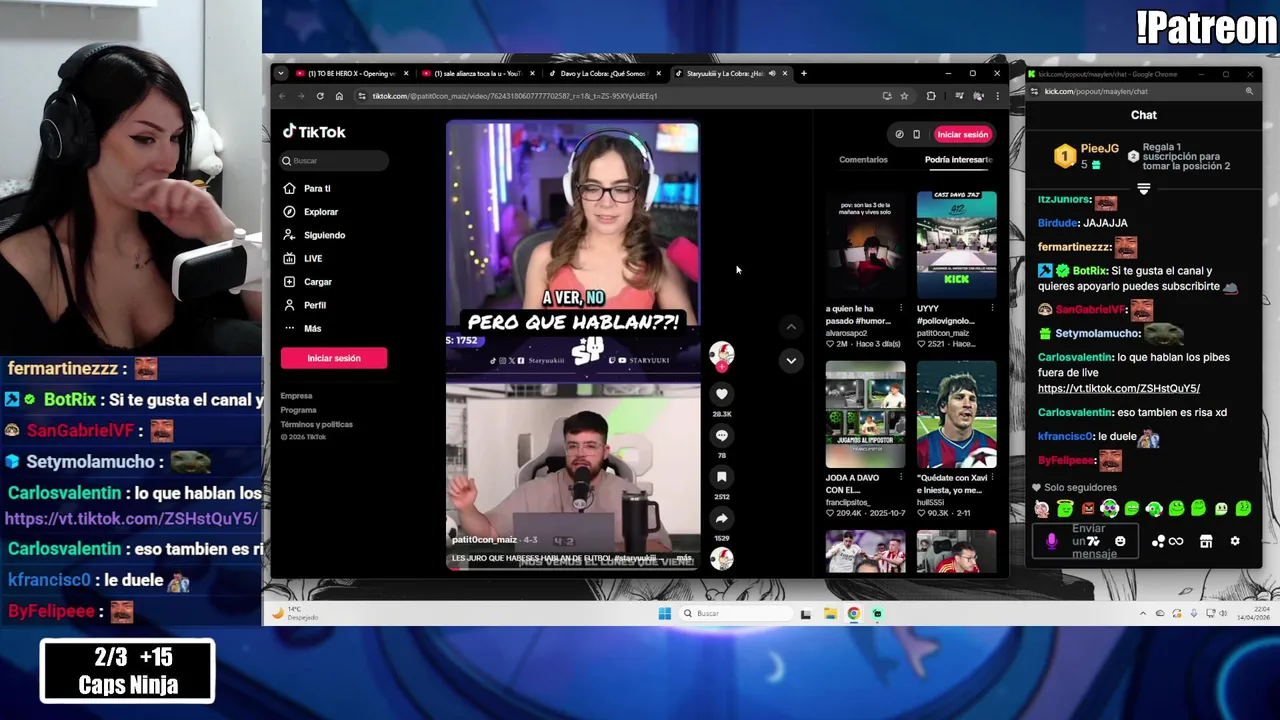Open the KICK 'UYYY' video thumbnail

tap(956, 245)
